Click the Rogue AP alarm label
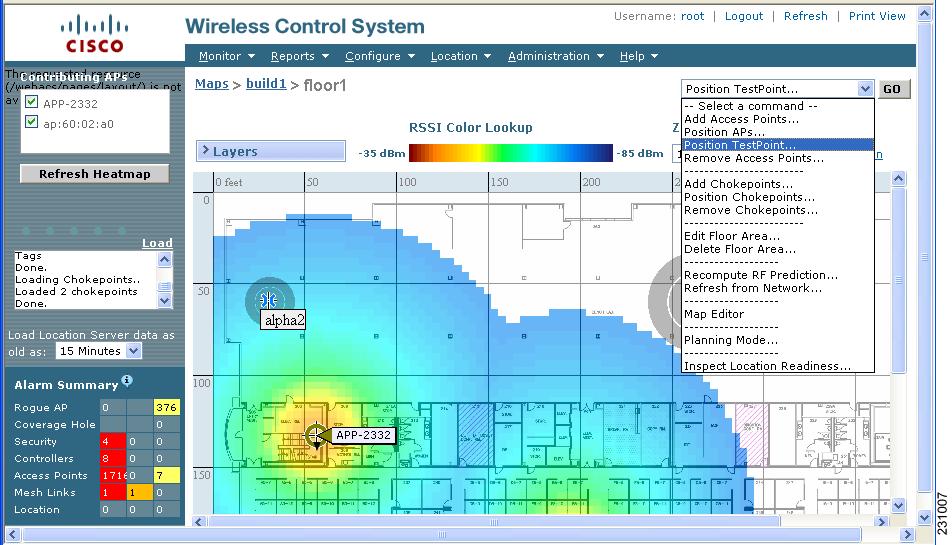Screen dimensions: 952x545 (41, 407)
